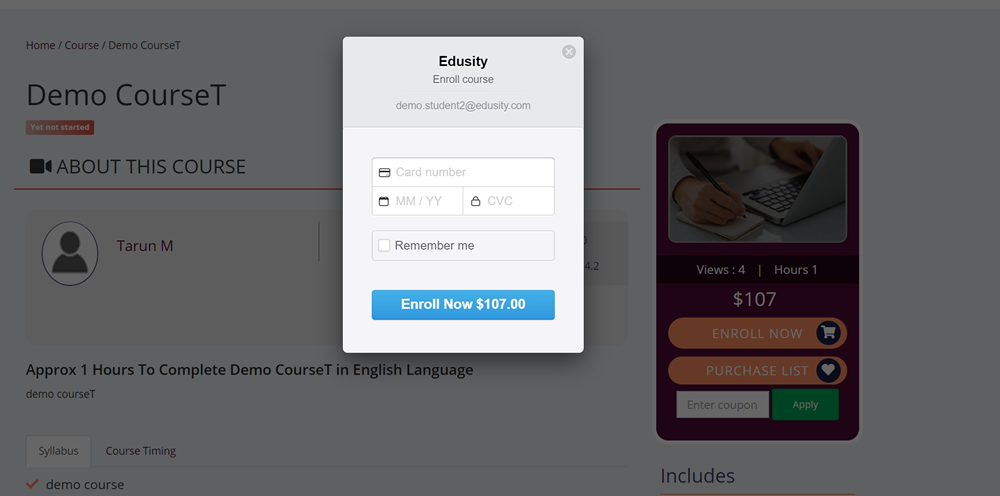Click the calendar expiry icon

pos(384,202)
